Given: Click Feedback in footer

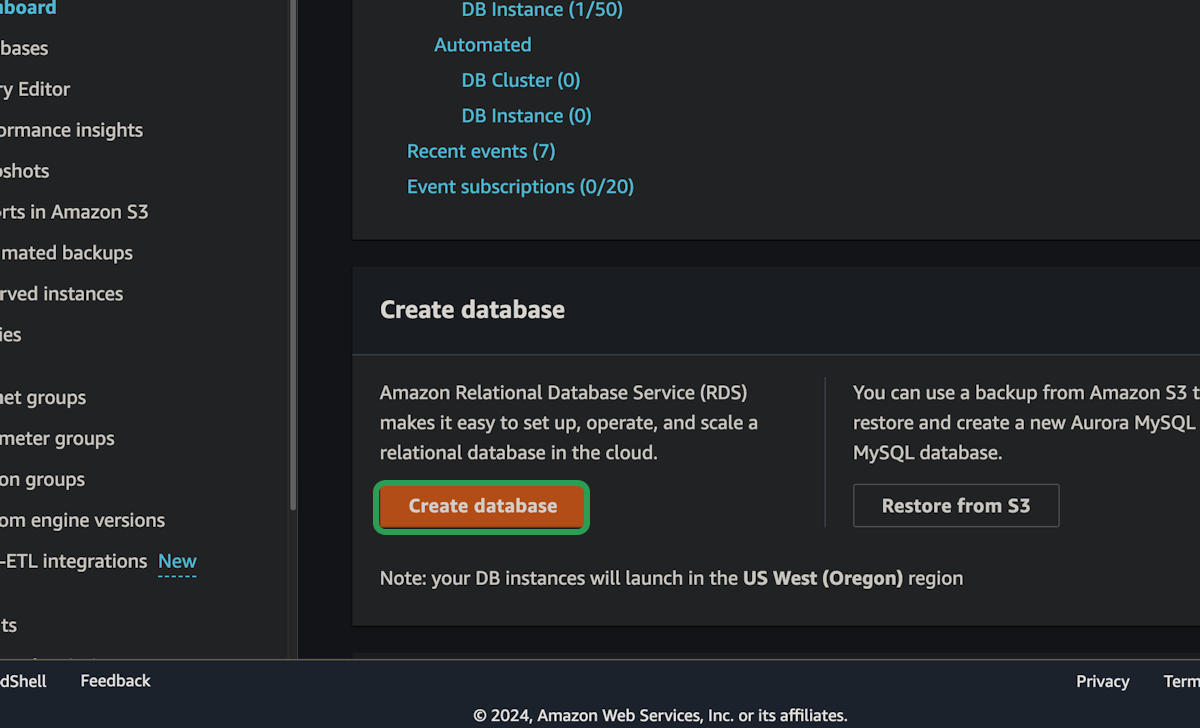Looking at the screenshot, I should [115, 681].
